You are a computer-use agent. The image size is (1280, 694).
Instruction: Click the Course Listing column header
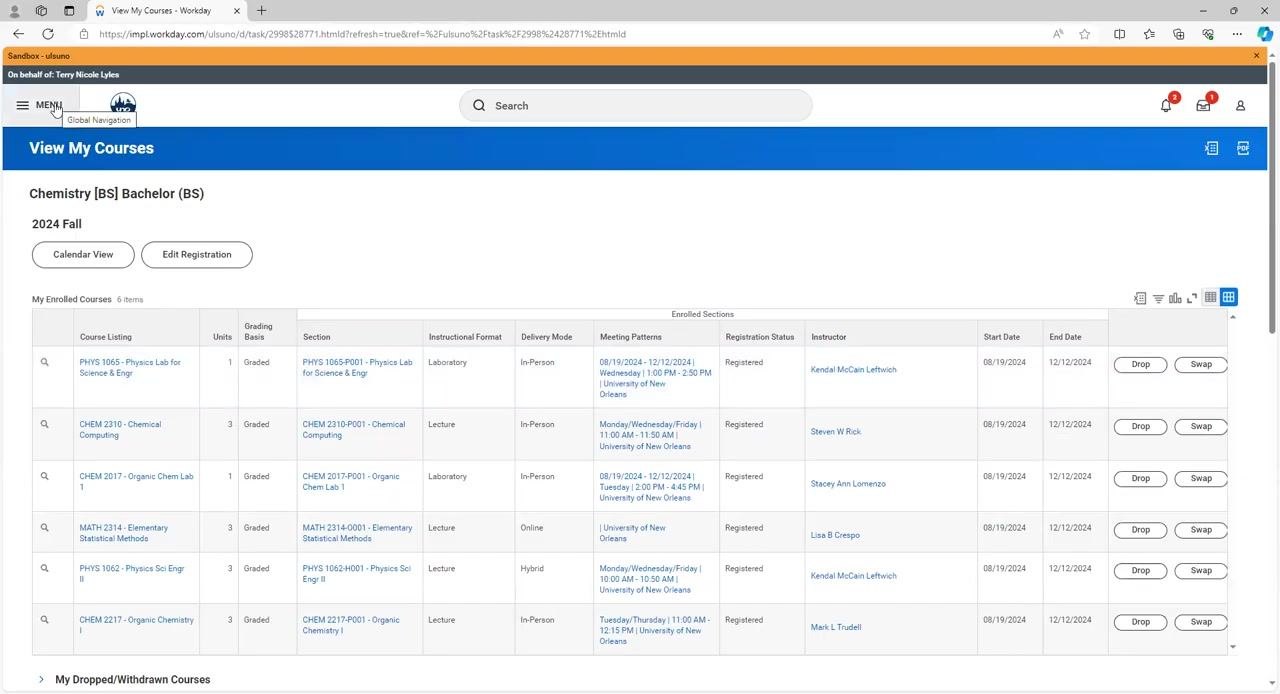coord(106,337)
